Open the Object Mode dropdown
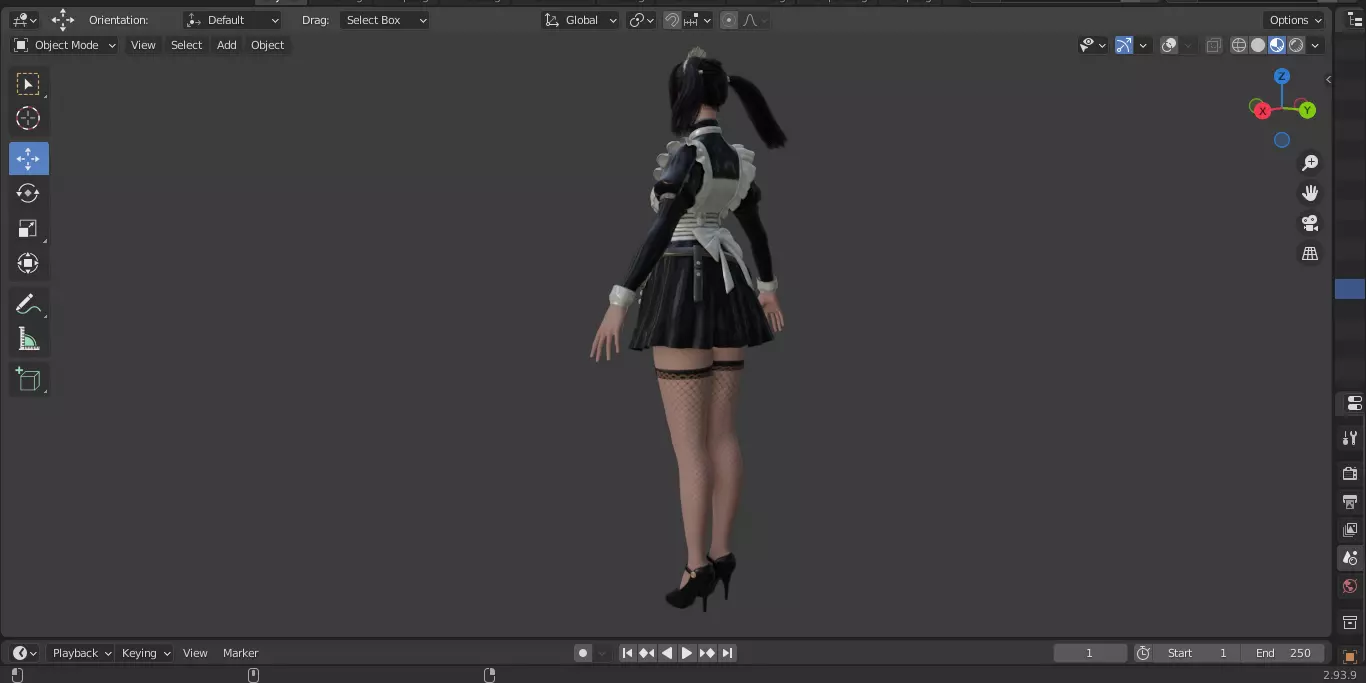Image resolution: width=1366 pixels, height=683 pixels. [64, 45]
